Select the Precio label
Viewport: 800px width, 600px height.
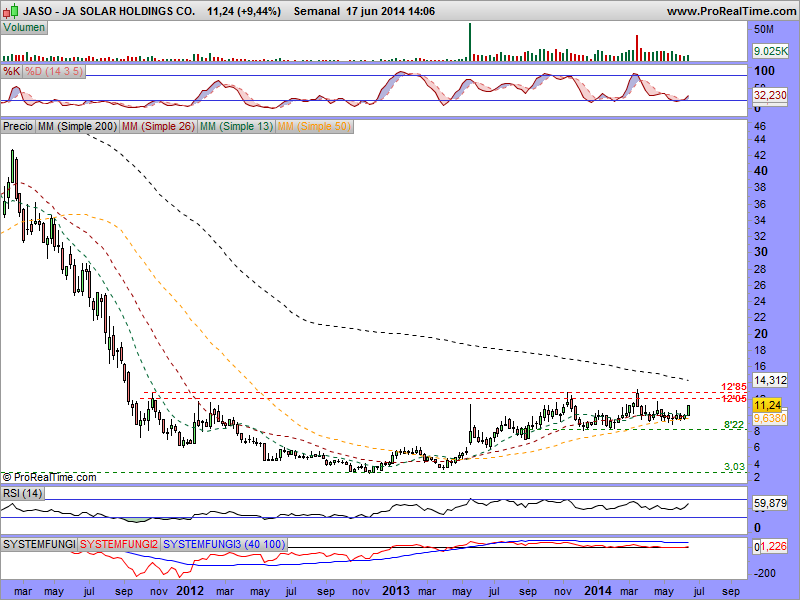coord(18,126)
